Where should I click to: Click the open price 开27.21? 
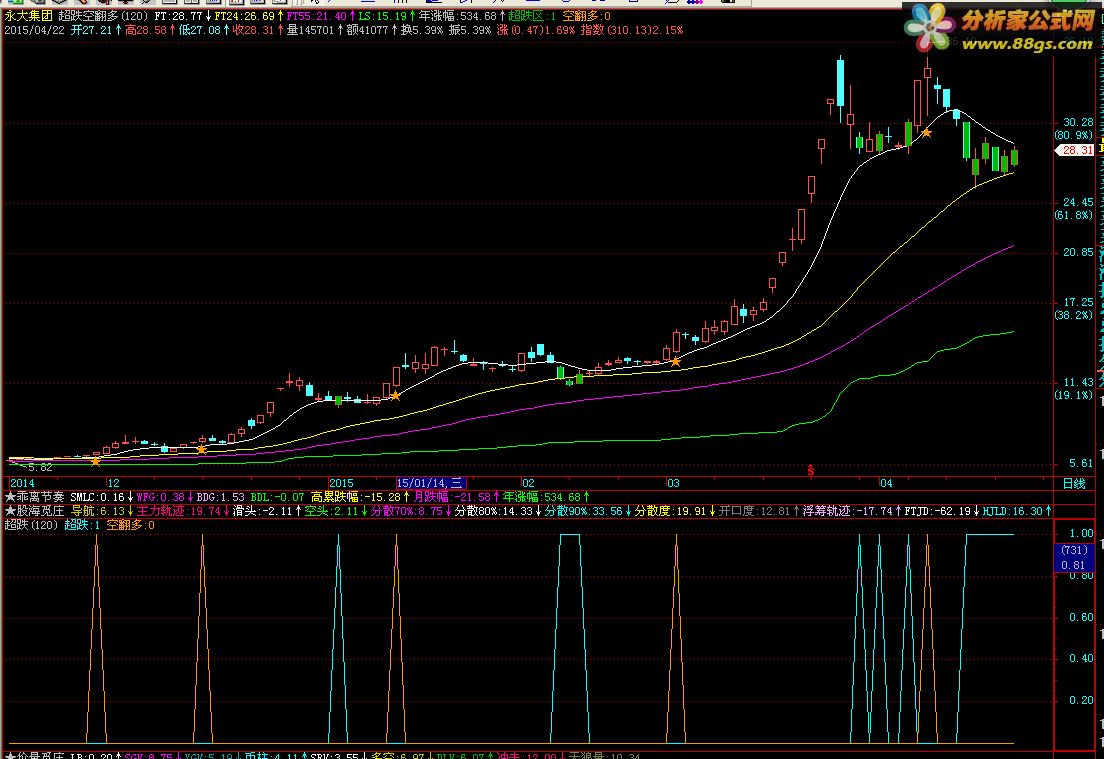pyautogui.click(x=92, y=30)
